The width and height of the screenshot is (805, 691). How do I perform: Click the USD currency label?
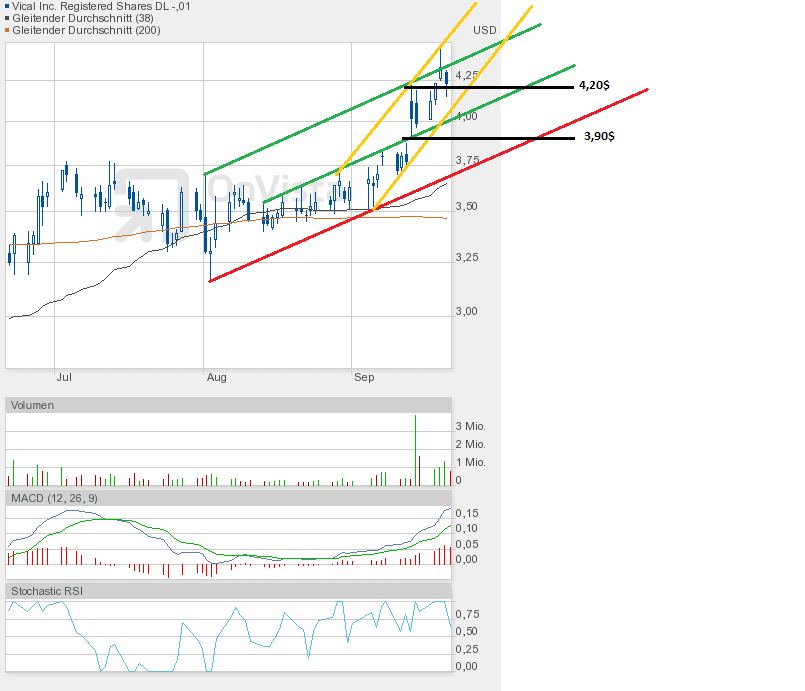(x=485, y=30)
